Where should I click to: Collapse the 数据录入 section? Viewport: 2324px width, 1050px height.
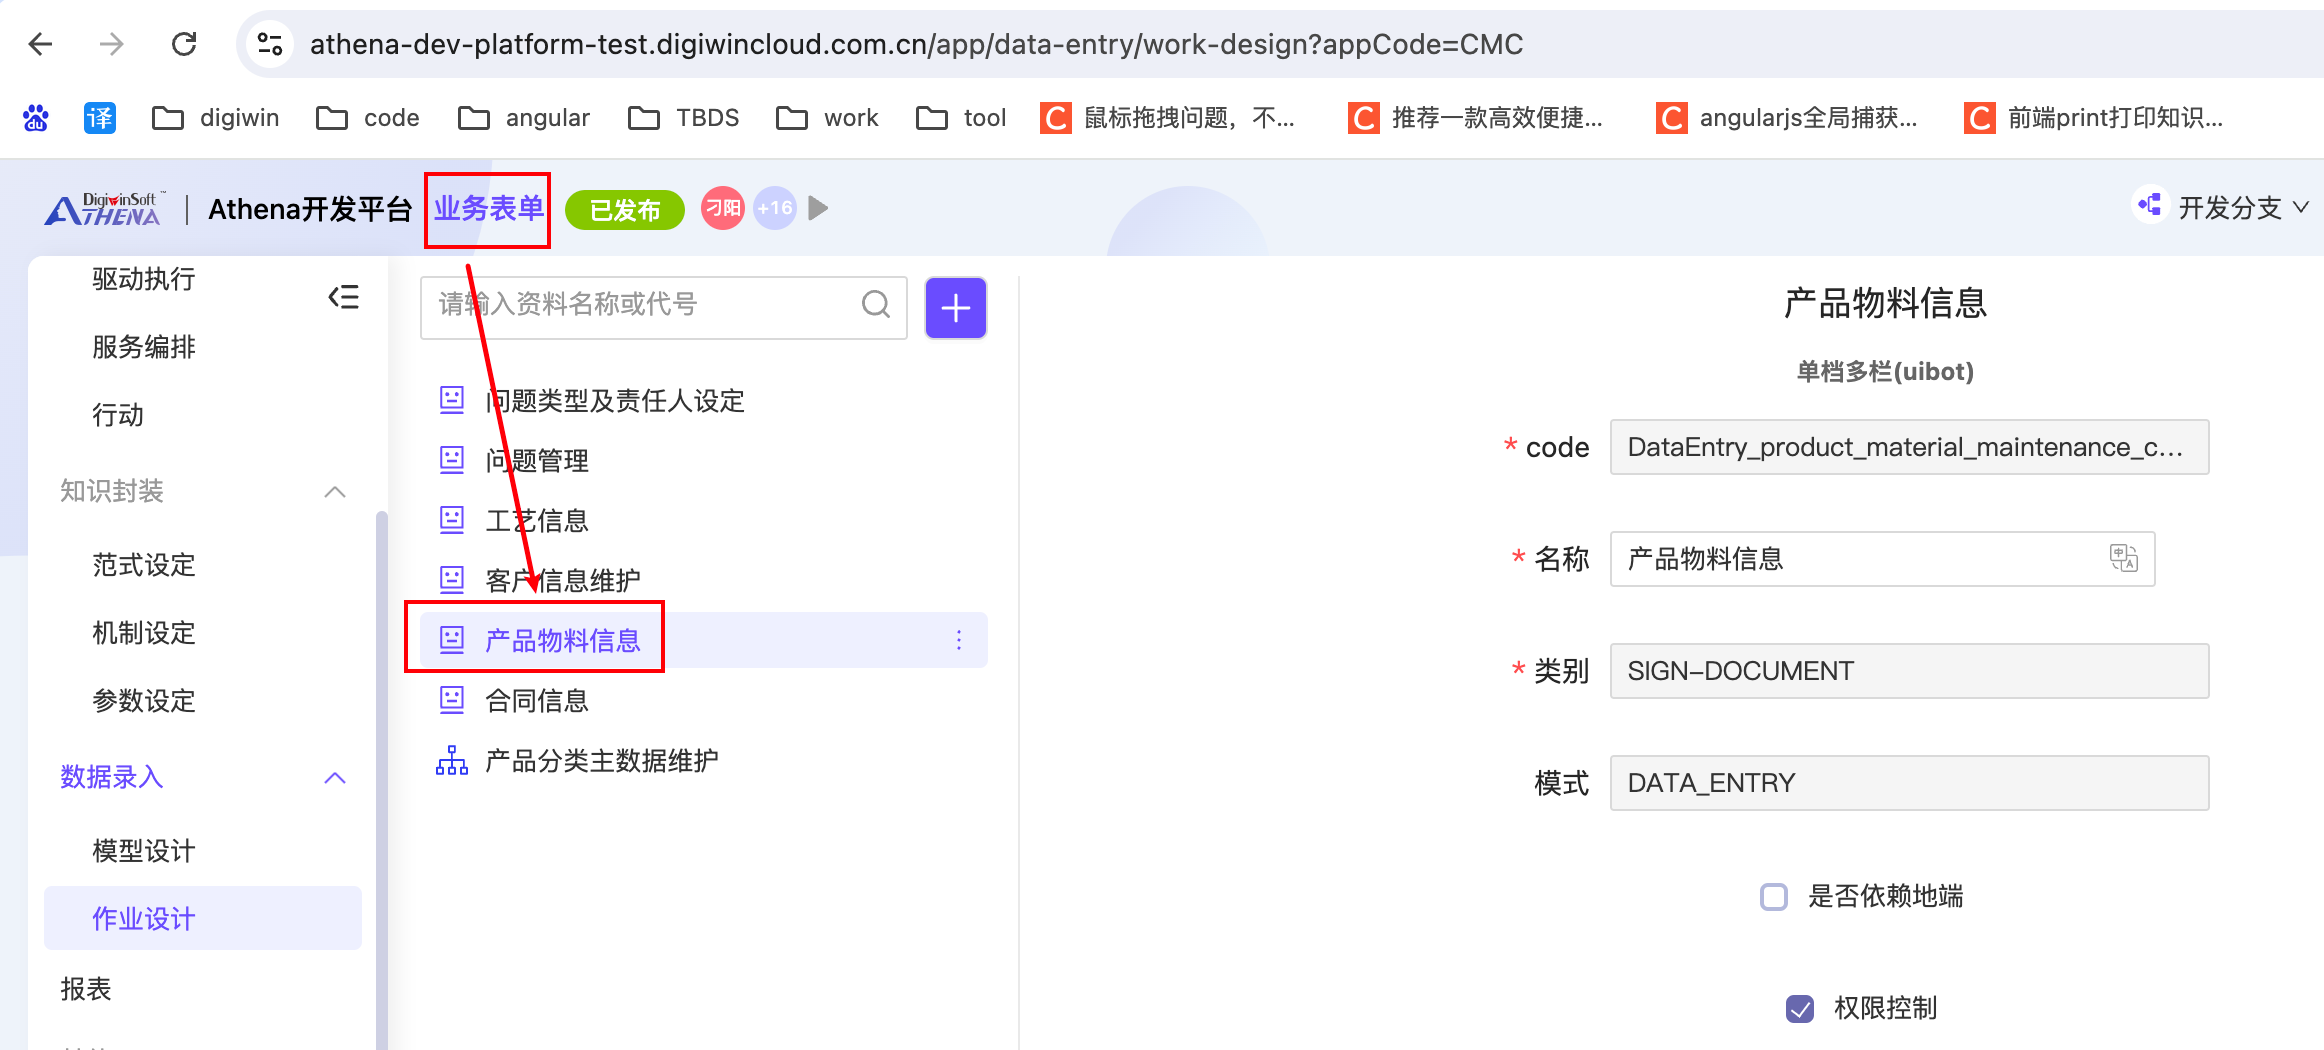[x=335, y=777]
